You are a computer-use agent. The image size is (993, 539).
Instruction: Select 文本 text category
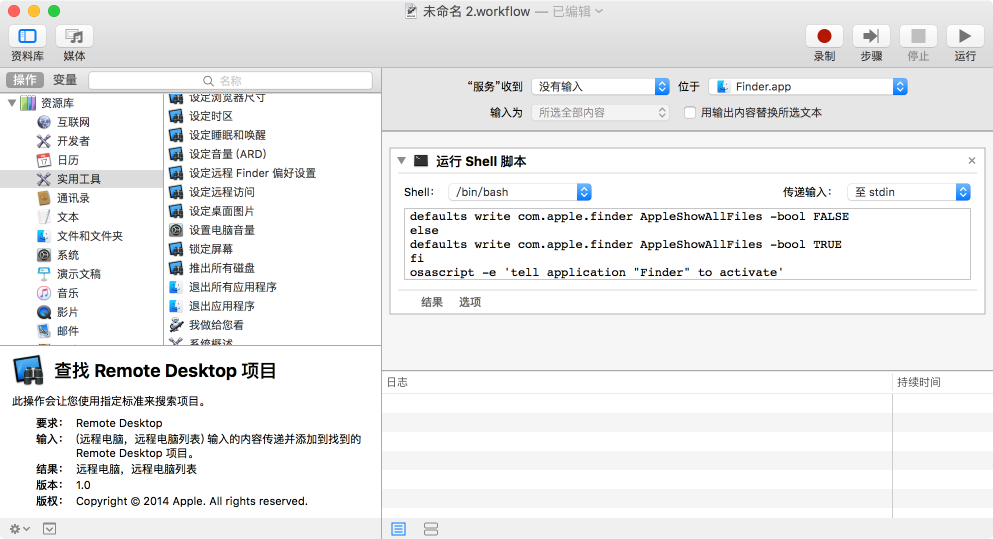tap(68, 217)
